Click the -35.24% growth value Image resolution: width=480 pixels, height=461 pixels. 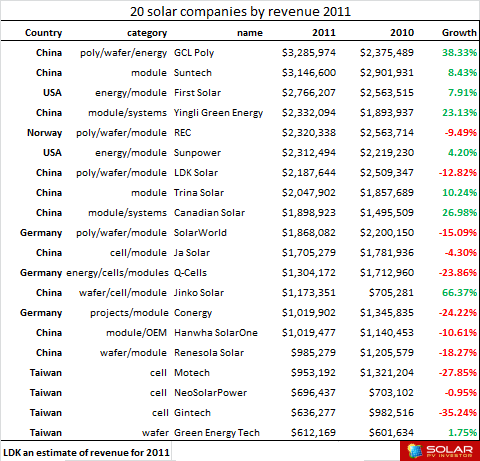point(458,413)
